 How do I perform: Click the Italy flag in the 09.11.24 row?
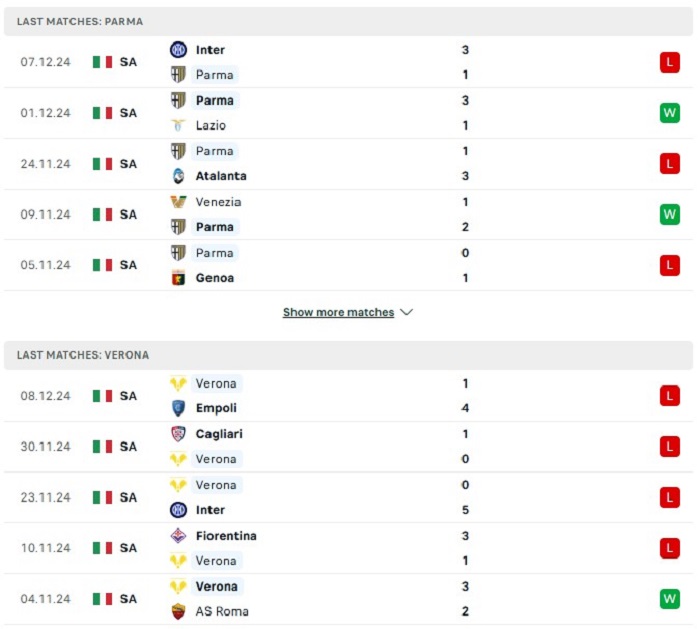tap(102, 215)
